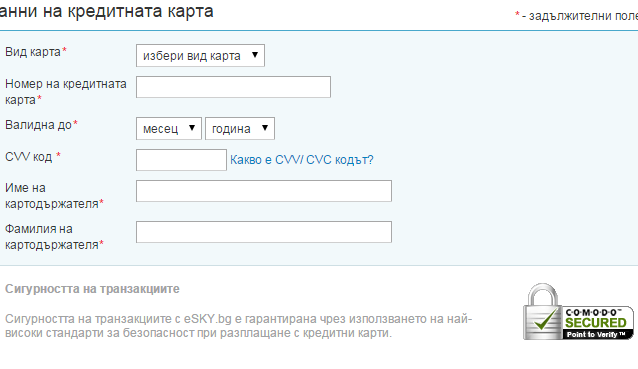Click the 'Сигурността на транзакциите' heading

92,289
